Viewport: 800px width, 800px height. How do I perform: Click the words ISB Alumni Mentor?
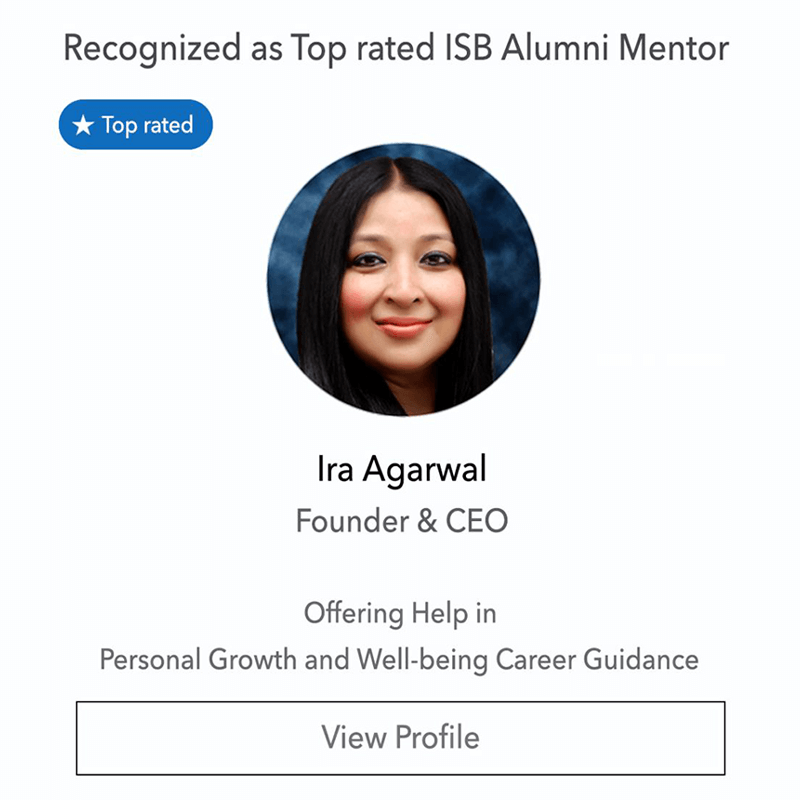tap(585, 47)
